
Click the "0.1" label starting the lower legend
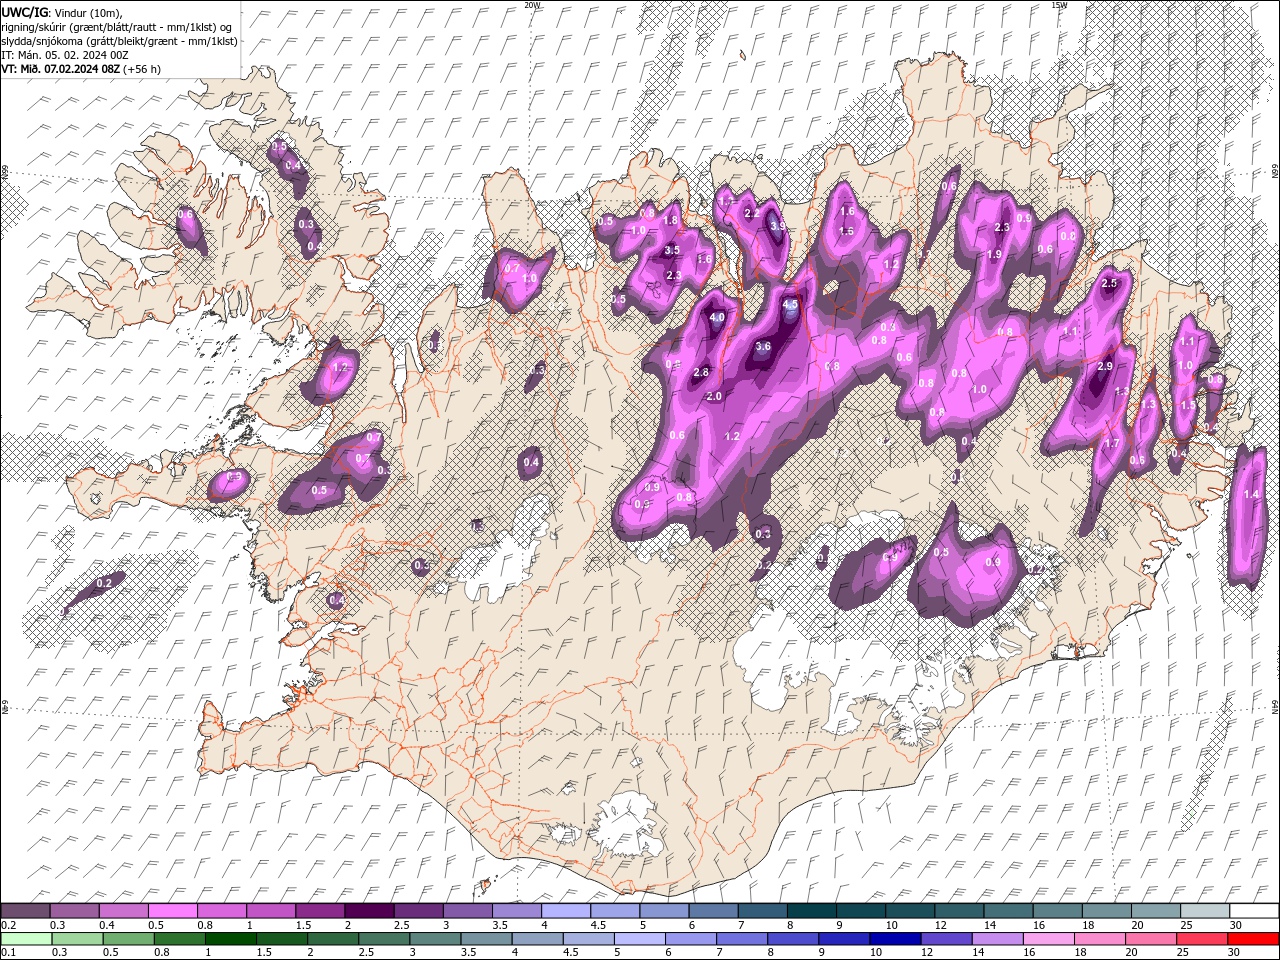pyautogui.click(x=8, y=953)
